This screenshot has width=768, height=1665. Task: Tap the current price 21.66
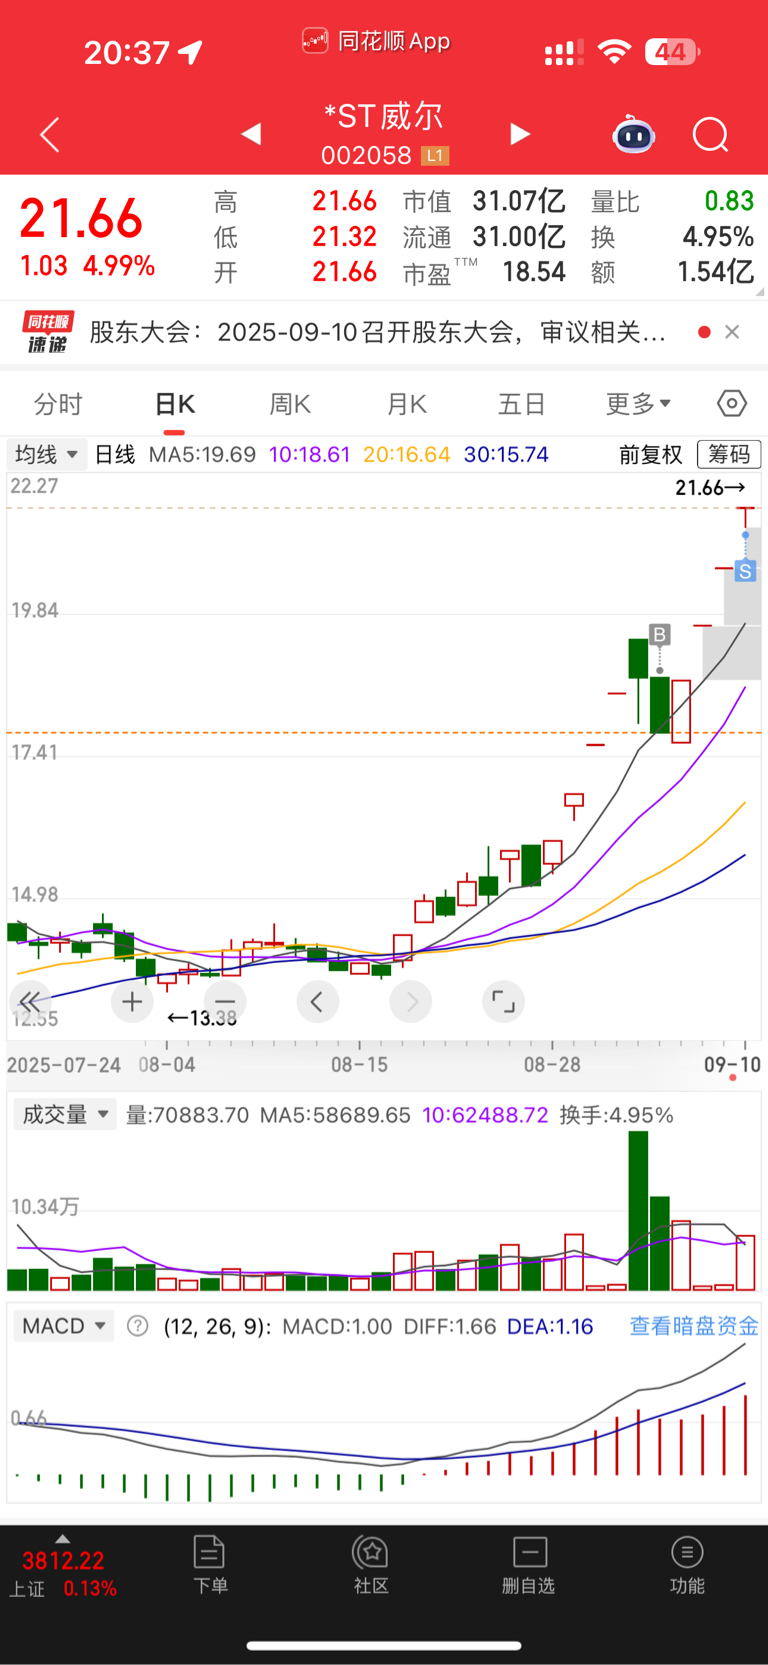click(x=82, y=218)
